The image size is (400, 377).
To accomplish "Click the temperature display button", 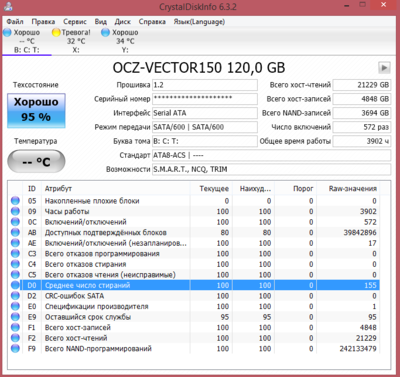I will pyautogui.click(x=36, y=162).
